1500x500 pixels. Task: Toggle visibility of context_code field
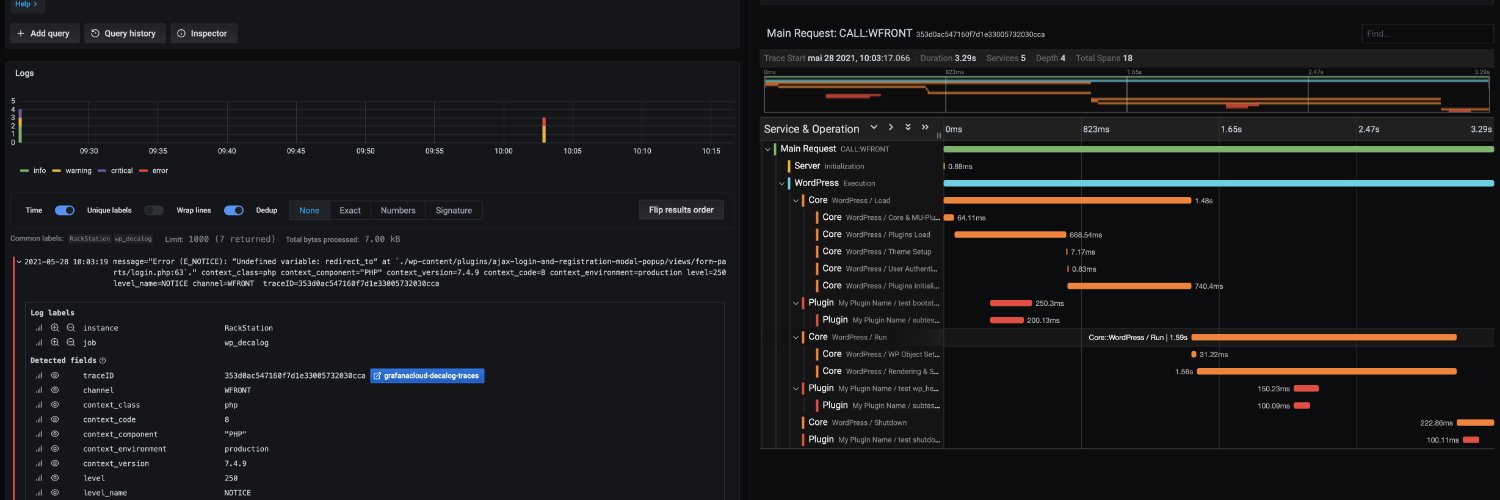tap(56, 420)
